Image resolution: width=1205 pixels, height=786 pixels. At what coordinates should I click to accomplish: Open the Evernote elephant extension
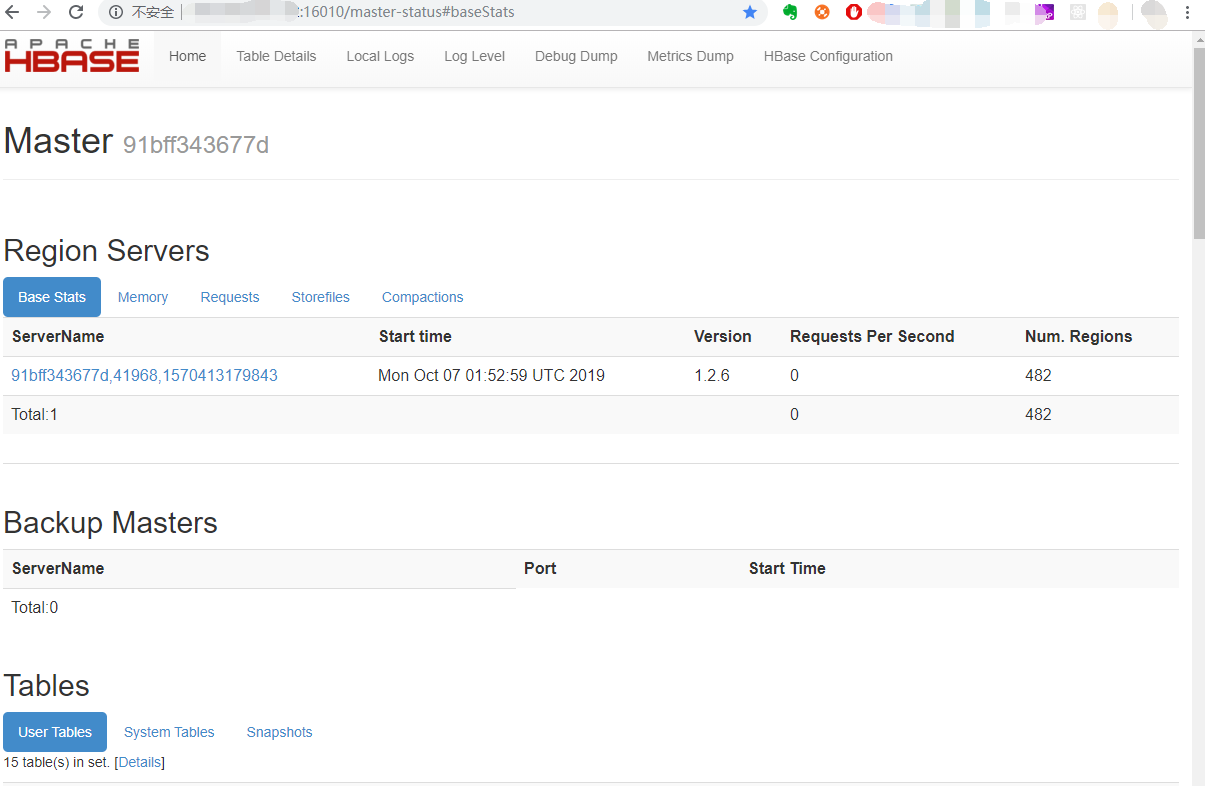(790, 12)
